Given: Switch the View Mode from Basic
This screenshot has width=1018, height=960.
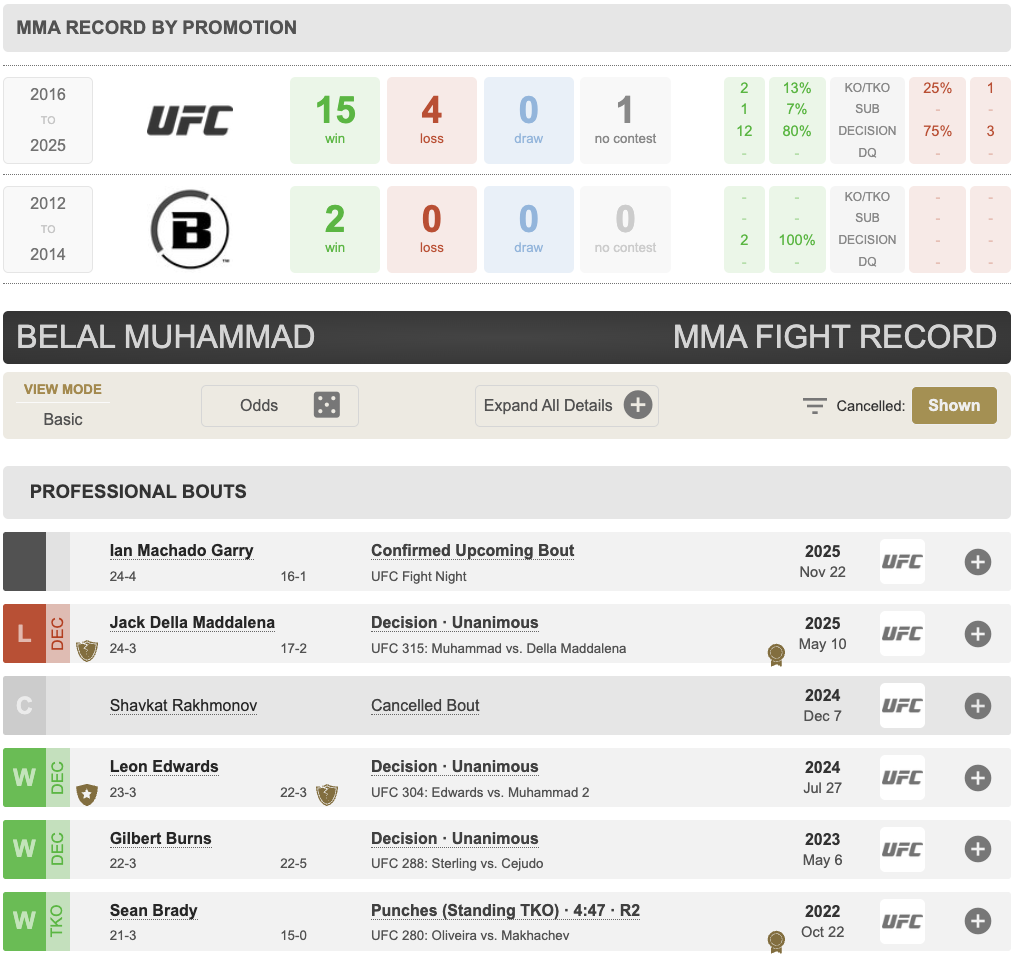Looking at the screenshot, I should [x=63, y=419].
